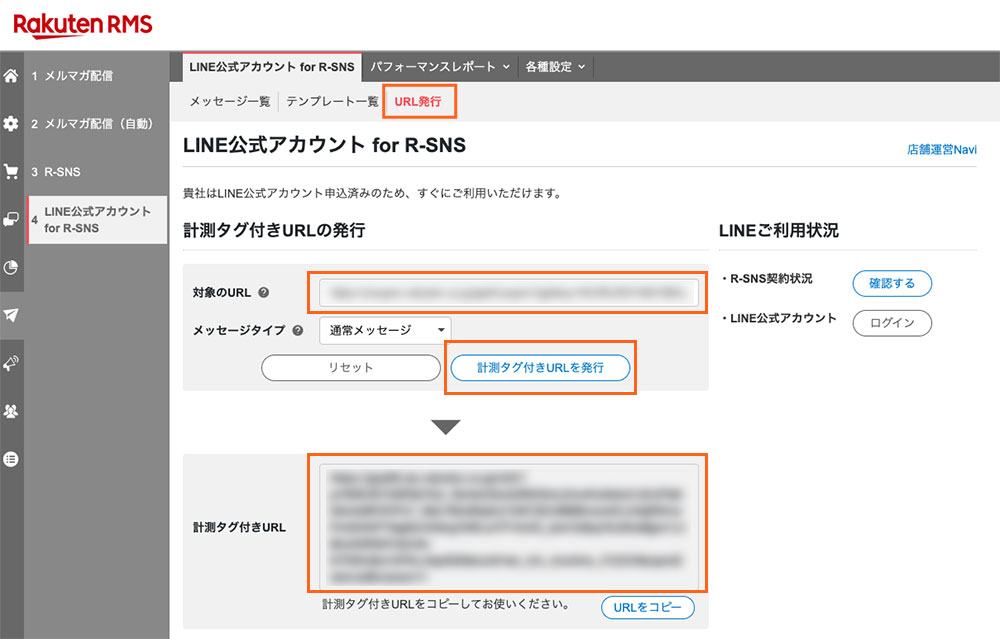Viewport: 1000px width, 639px height.
Task: Click the list circle sidebar icon
Action: tap(11, 459)
